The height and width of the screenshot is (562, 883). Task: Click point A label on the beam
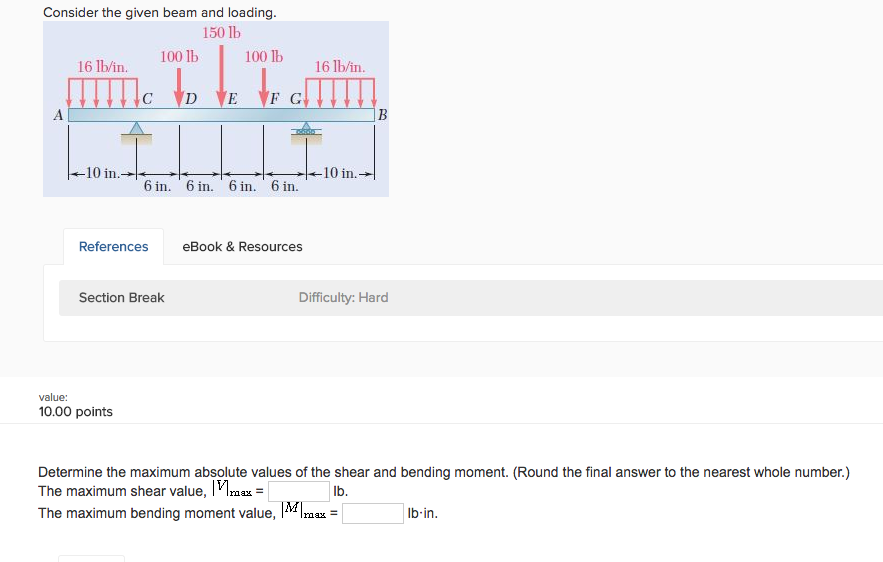point(58,116)
